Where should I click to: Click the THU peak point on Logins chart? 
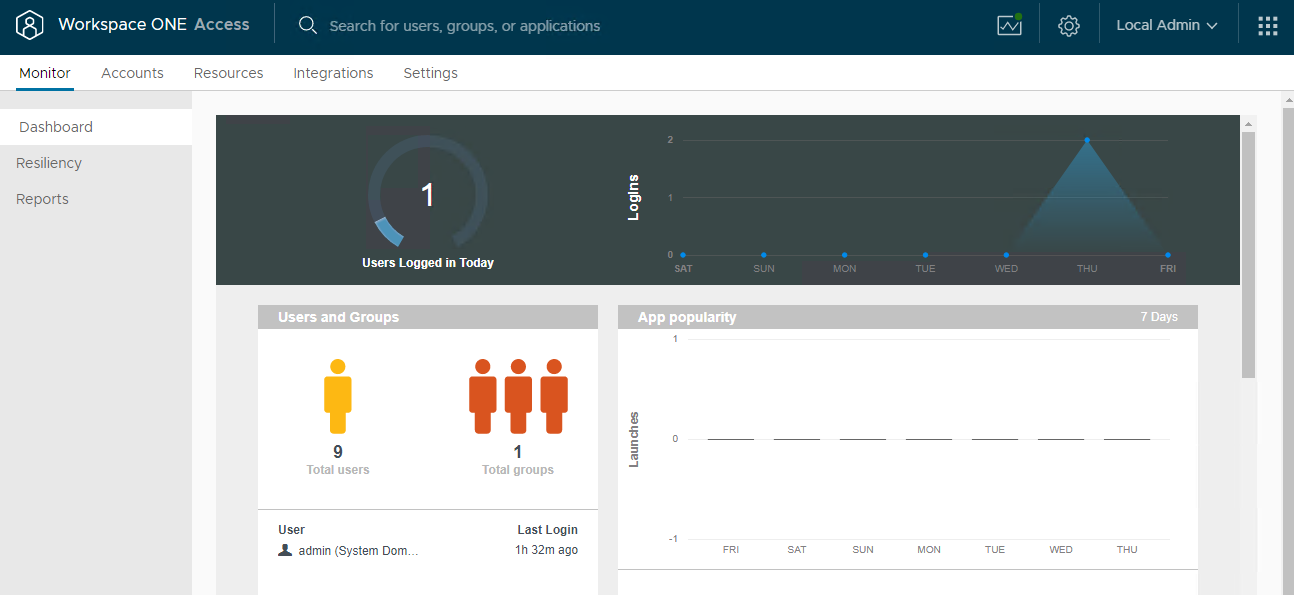pyautogui.click(x=1087, y=140)
